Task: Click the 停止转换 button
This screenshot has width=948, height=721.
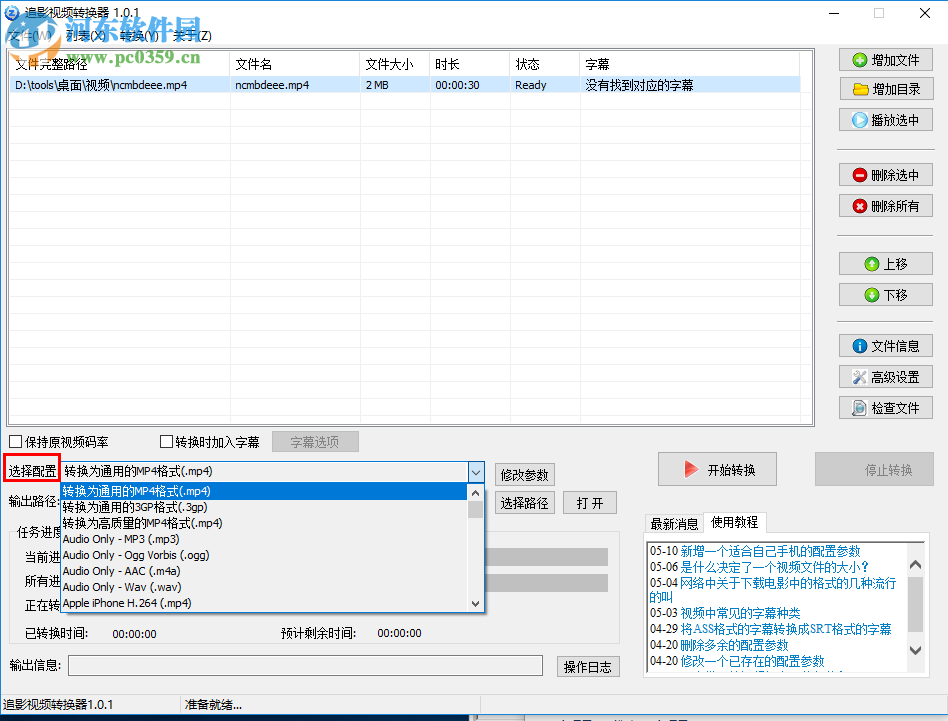Action: pyautogui.click(x=874, y=470)
